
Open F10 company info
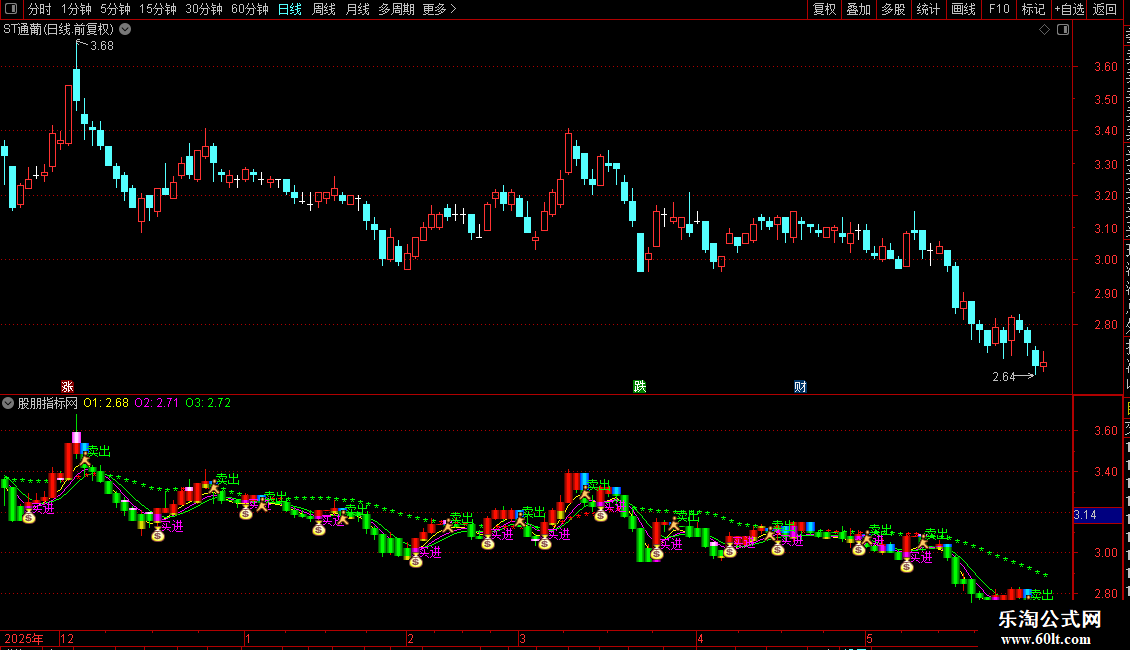(x=999, y=9)
